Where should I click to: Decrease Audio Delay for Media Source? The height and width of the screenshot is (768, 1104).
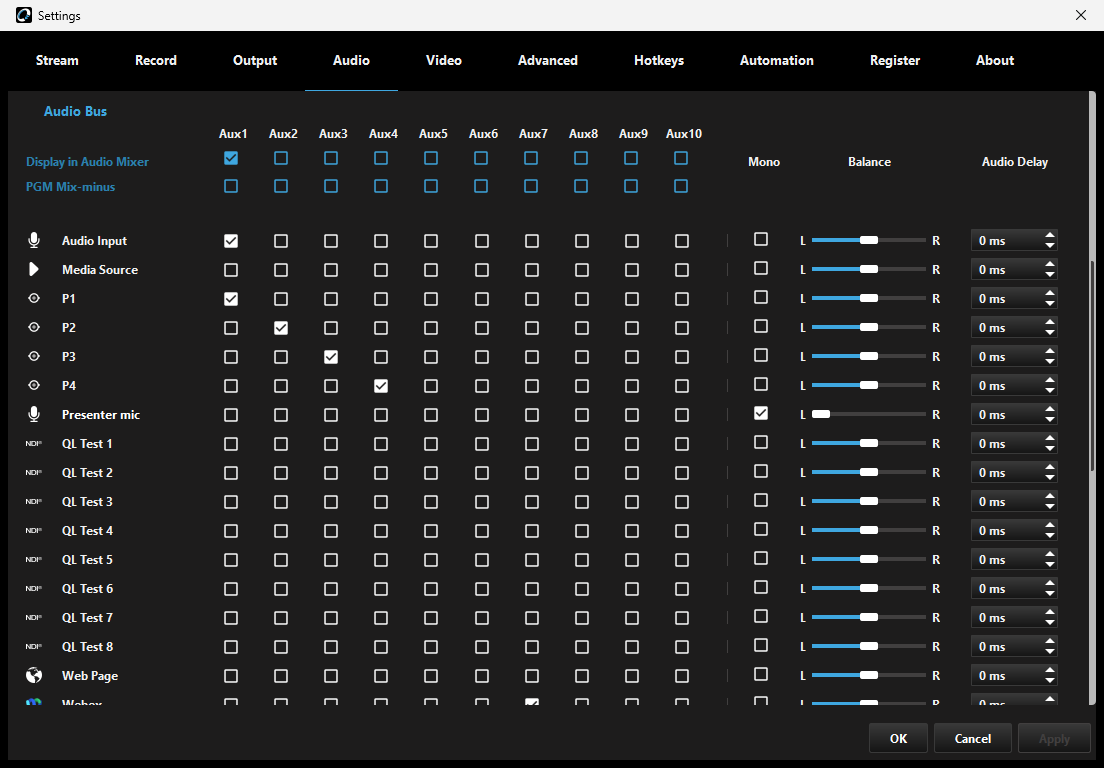(x=1050, y=275)
